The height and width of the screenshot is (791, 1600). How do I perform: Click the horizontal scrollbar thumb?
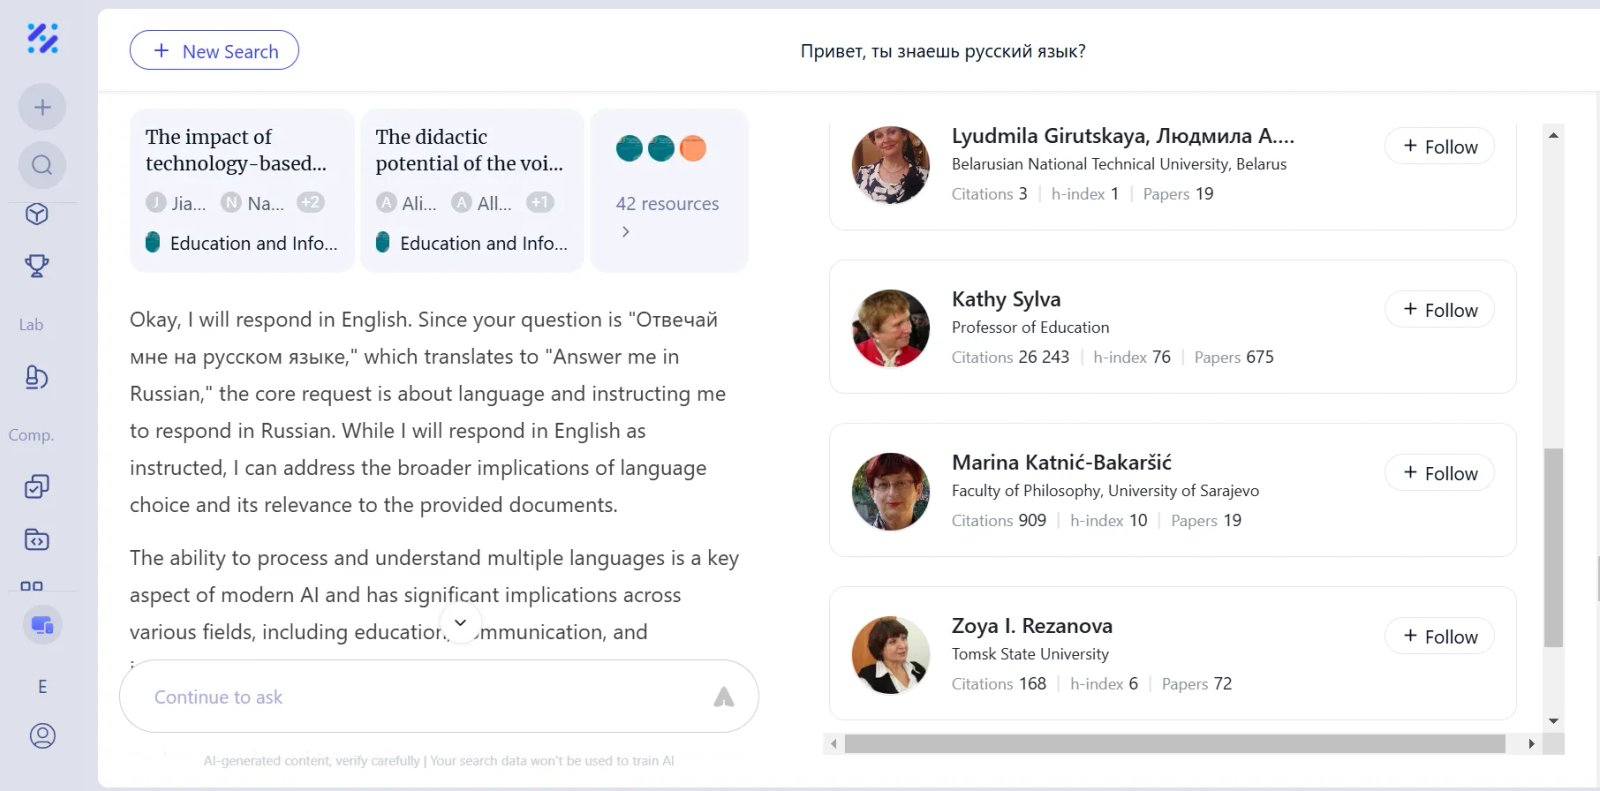1175,744
